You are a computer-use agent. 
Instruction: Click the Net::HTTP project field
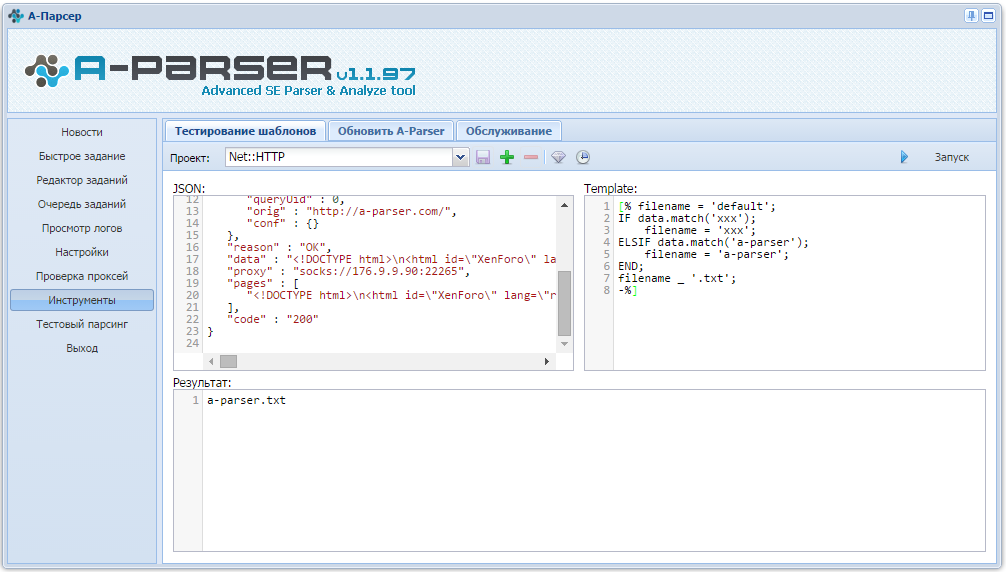pyautogui.click(x=339, y=157)
